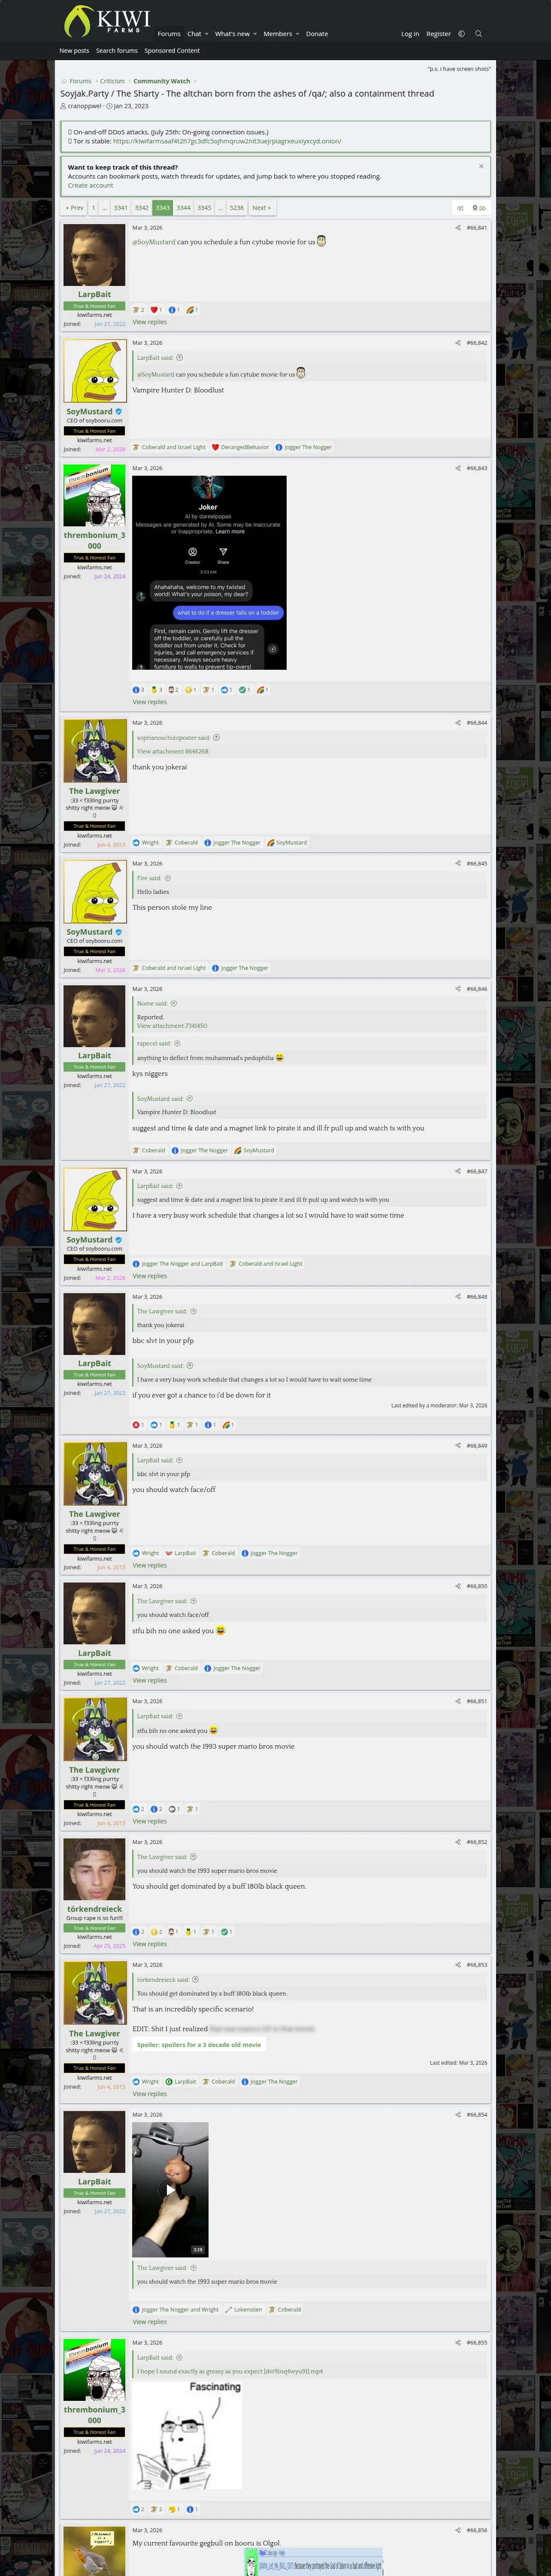Click the arrow after 'LarpBait said:' in #66,855
The height and width of the screenshot is (2576, 551).
click(x=180, y=2358)
